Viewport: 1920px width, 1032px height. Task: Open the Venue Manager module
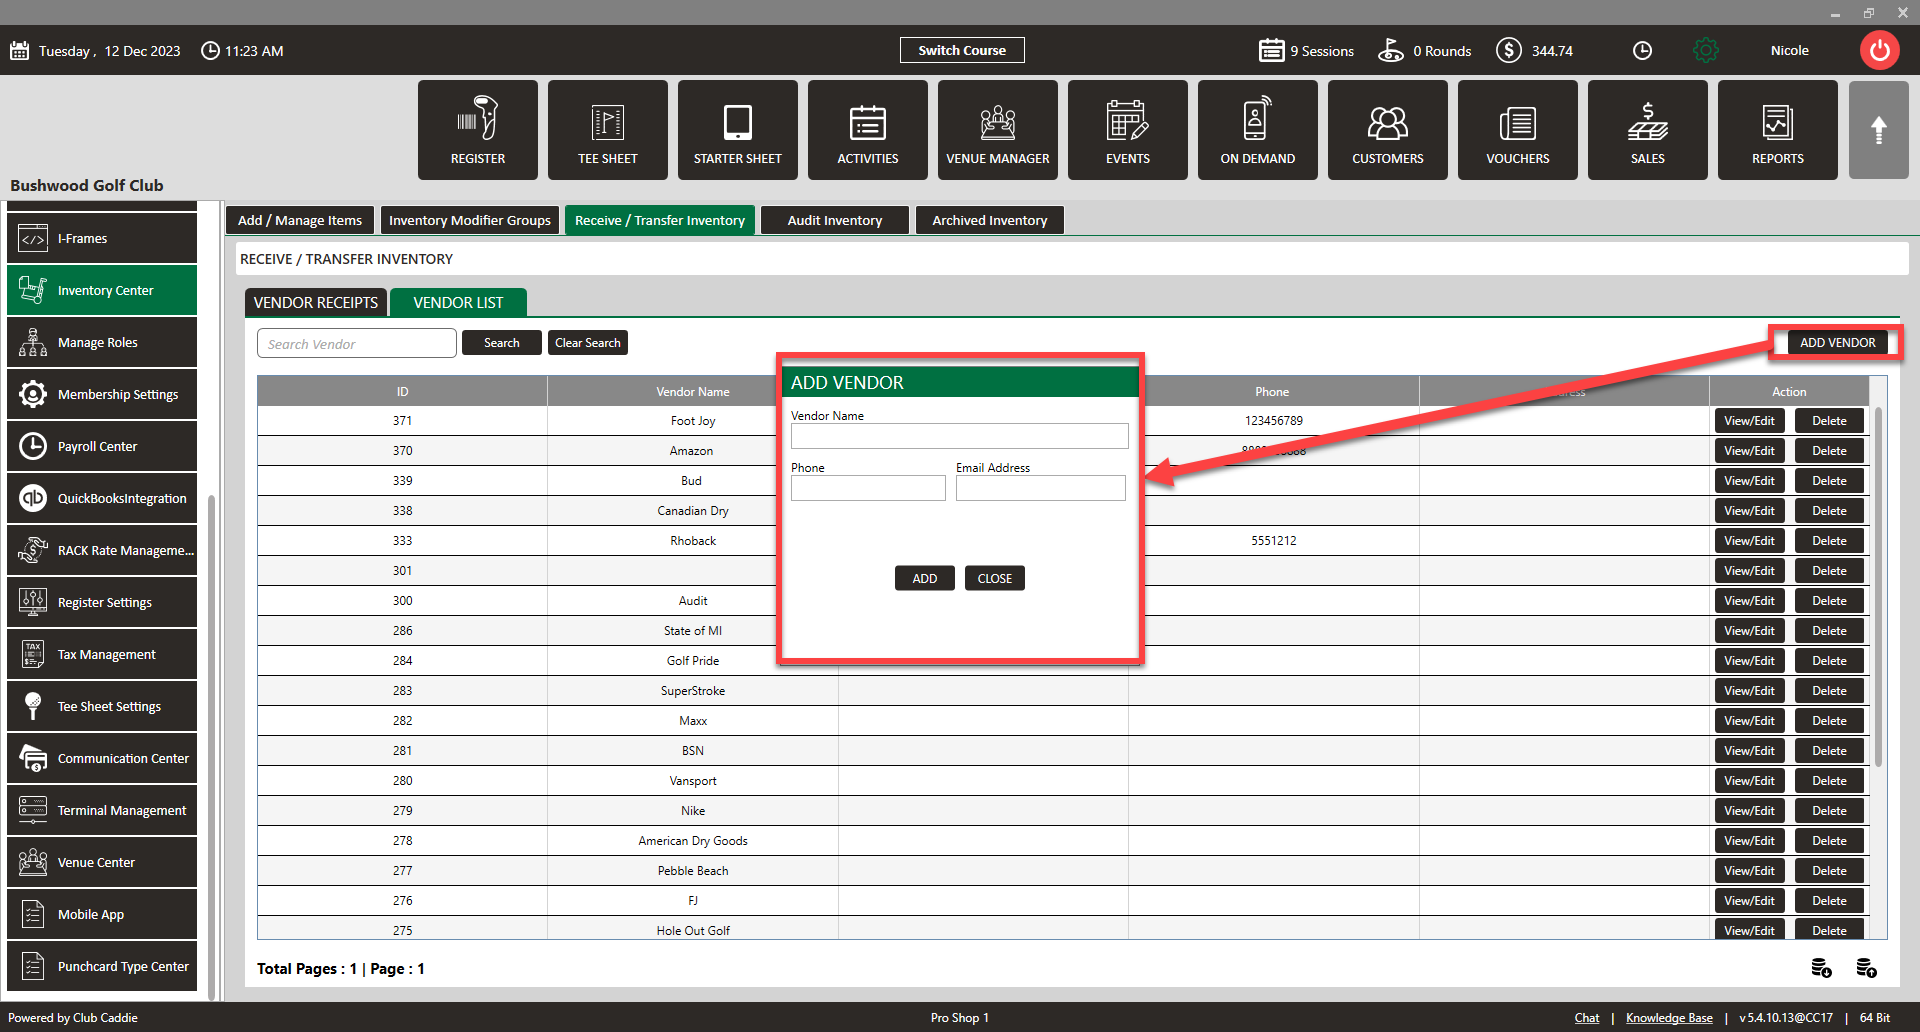coord(998,130)
